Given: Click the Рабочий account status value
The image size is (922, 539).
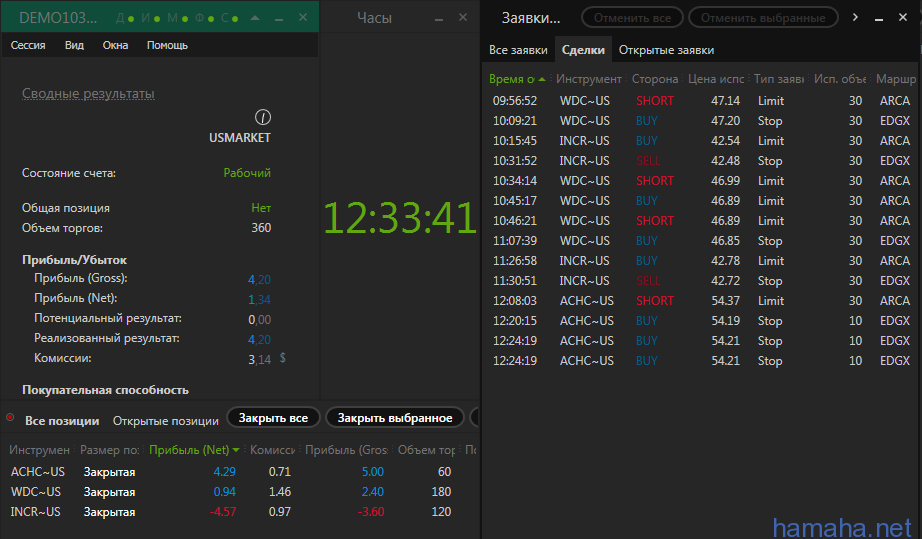Looking at the screenshot, I should (x=247, y=173).
